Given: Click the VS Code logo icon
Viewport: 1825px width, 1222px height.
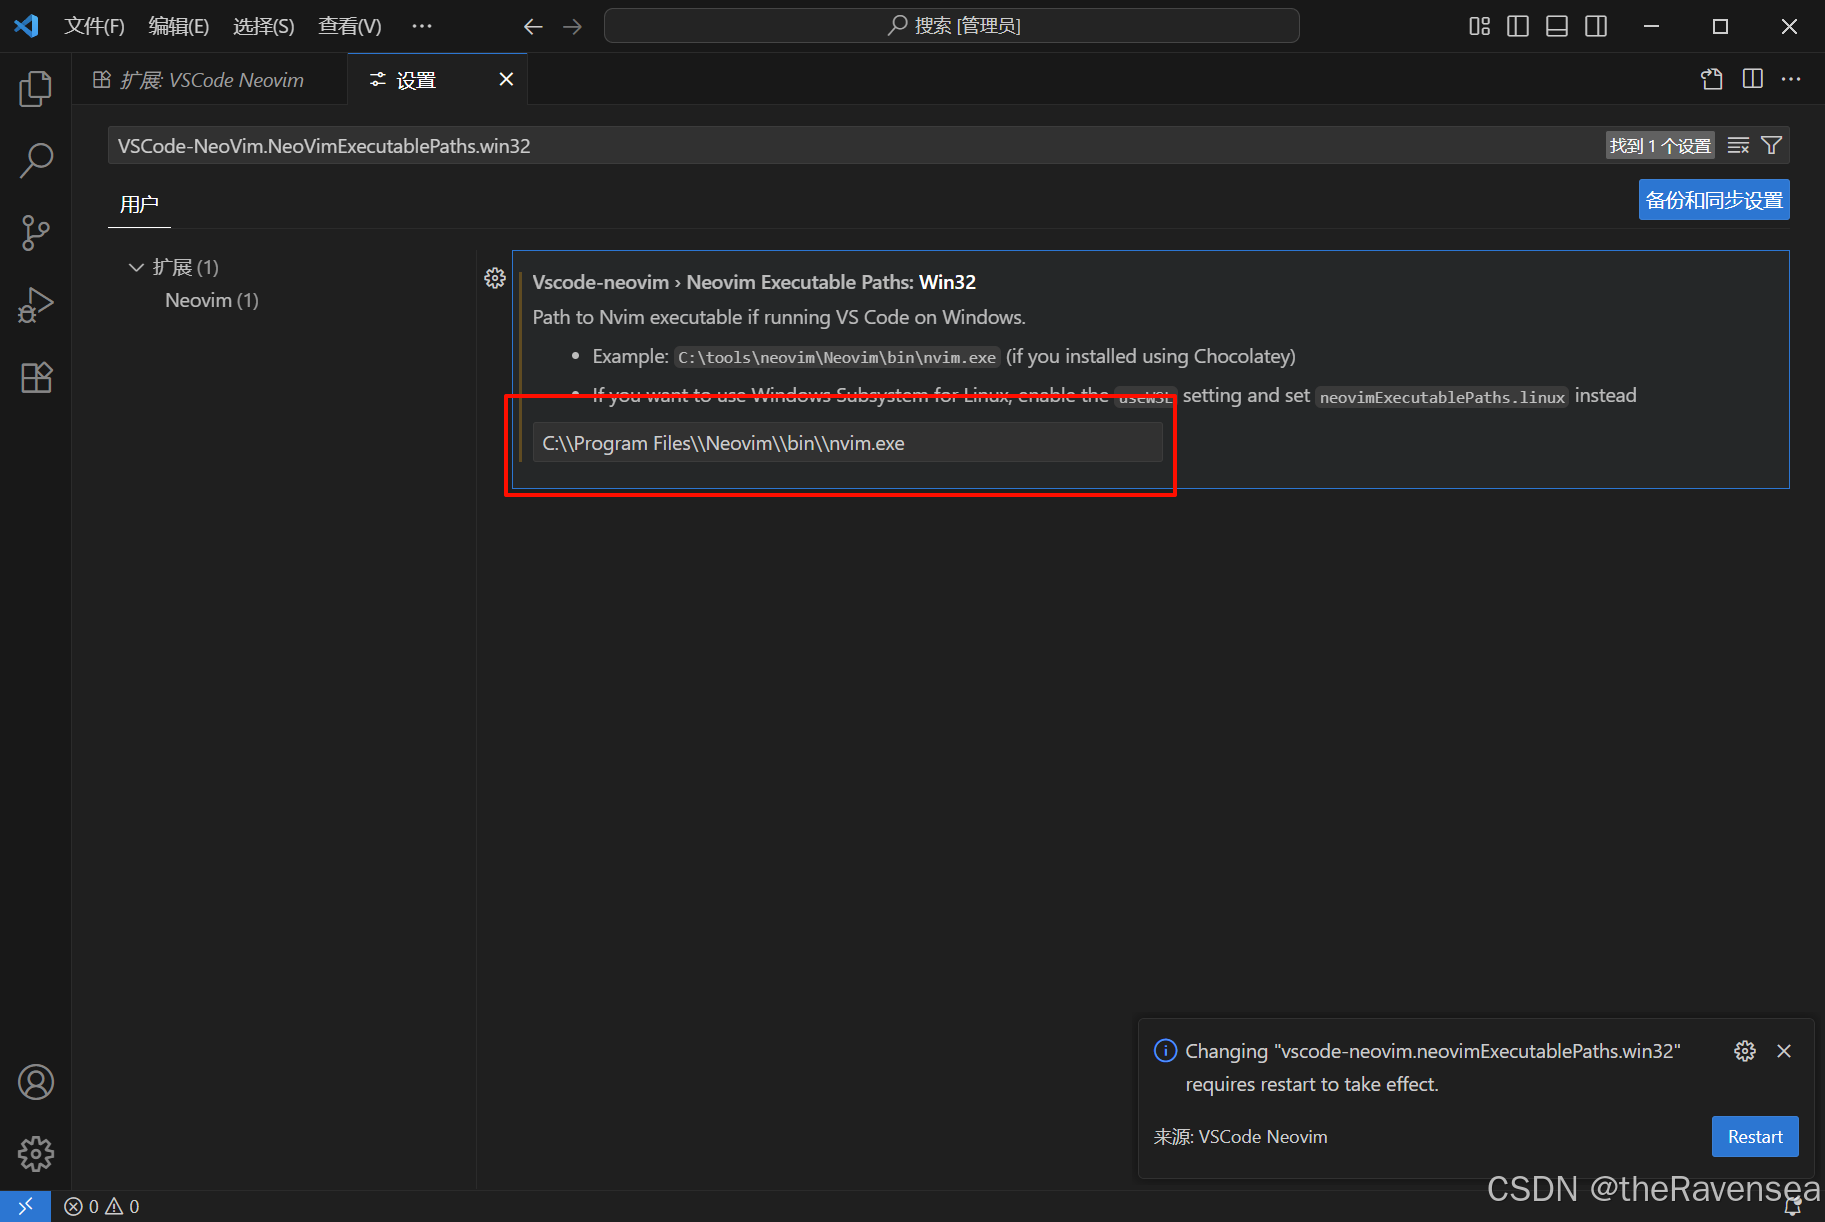Looking at the screenshot, I should [x=27, y=26].
